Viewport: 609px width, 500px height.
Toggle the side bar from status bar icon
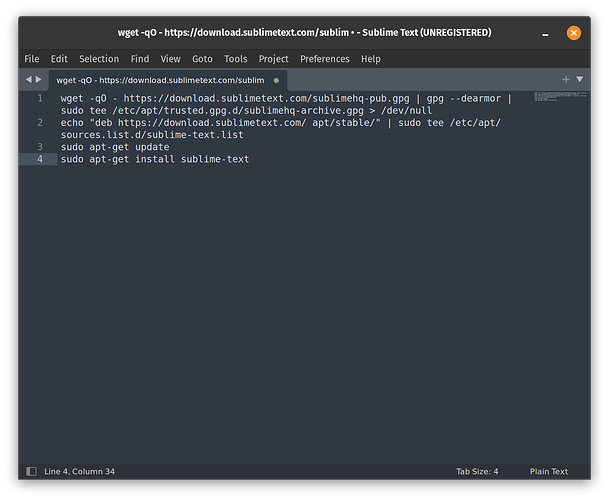click(31, 471)
